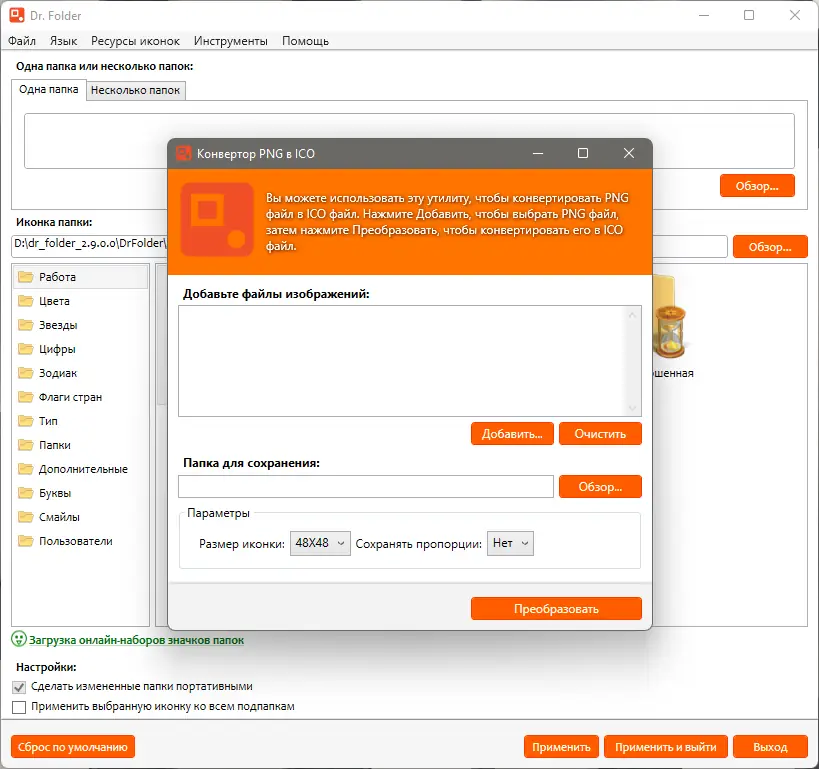Select the Смайлы category
819x769 pixels.
81,517
